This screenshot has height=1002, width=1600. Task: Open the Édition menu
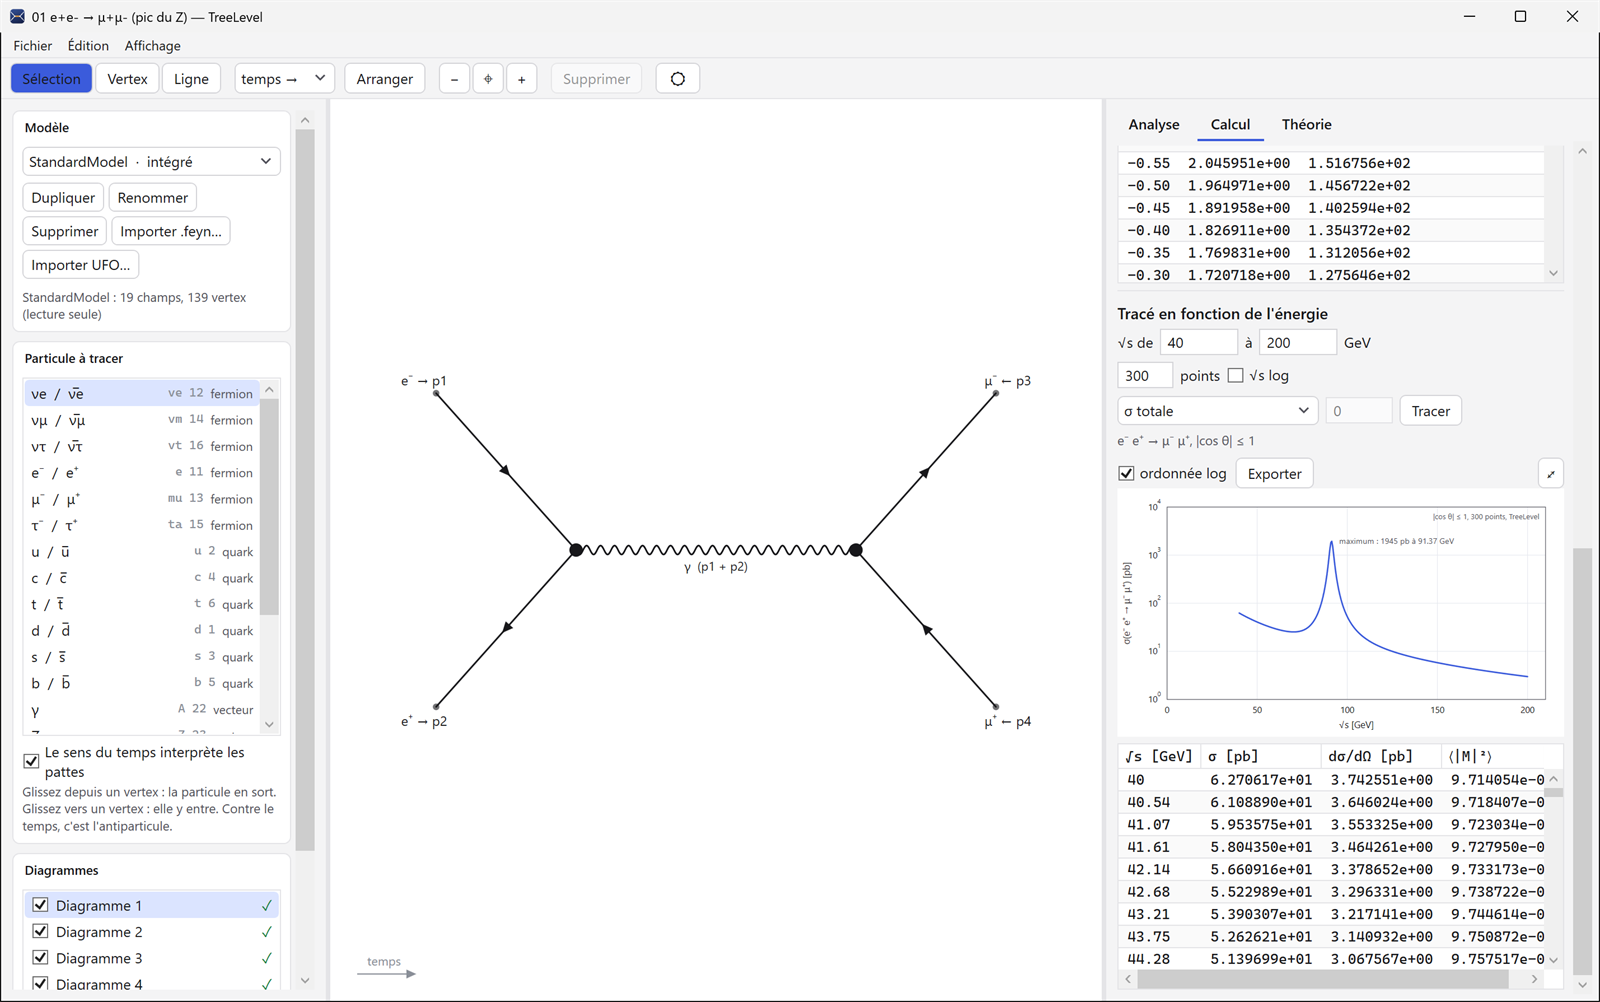pyautogui.click(x=88, y=46)
